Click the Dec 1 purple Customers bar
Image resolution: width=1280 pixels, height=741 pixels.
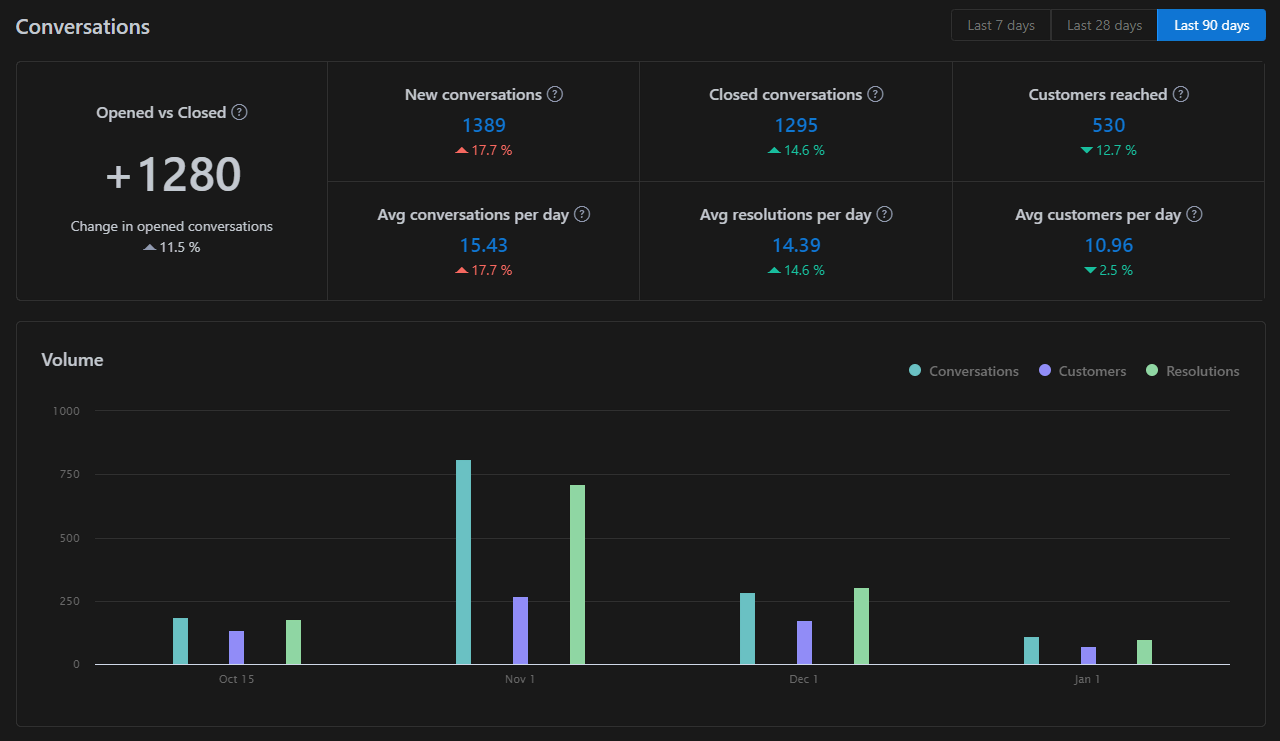(804, 643)
